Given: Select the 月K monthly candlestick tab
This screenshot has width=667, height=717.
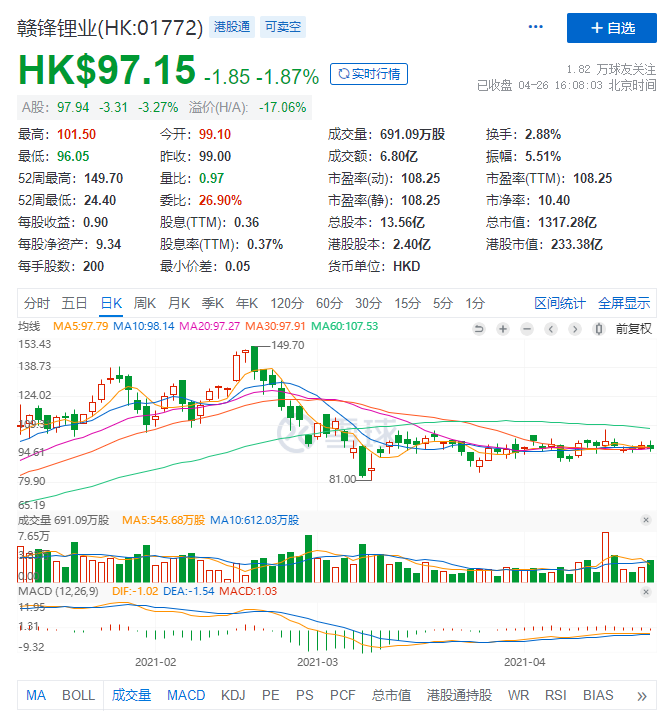Looking at the screenshot, I should (179, 303).
